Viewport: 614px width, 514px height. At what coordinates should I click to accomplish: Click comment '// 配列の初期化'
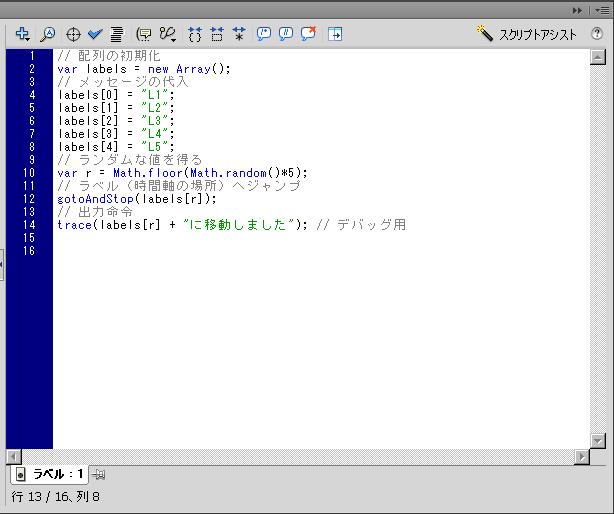click(x=109, y=56)
